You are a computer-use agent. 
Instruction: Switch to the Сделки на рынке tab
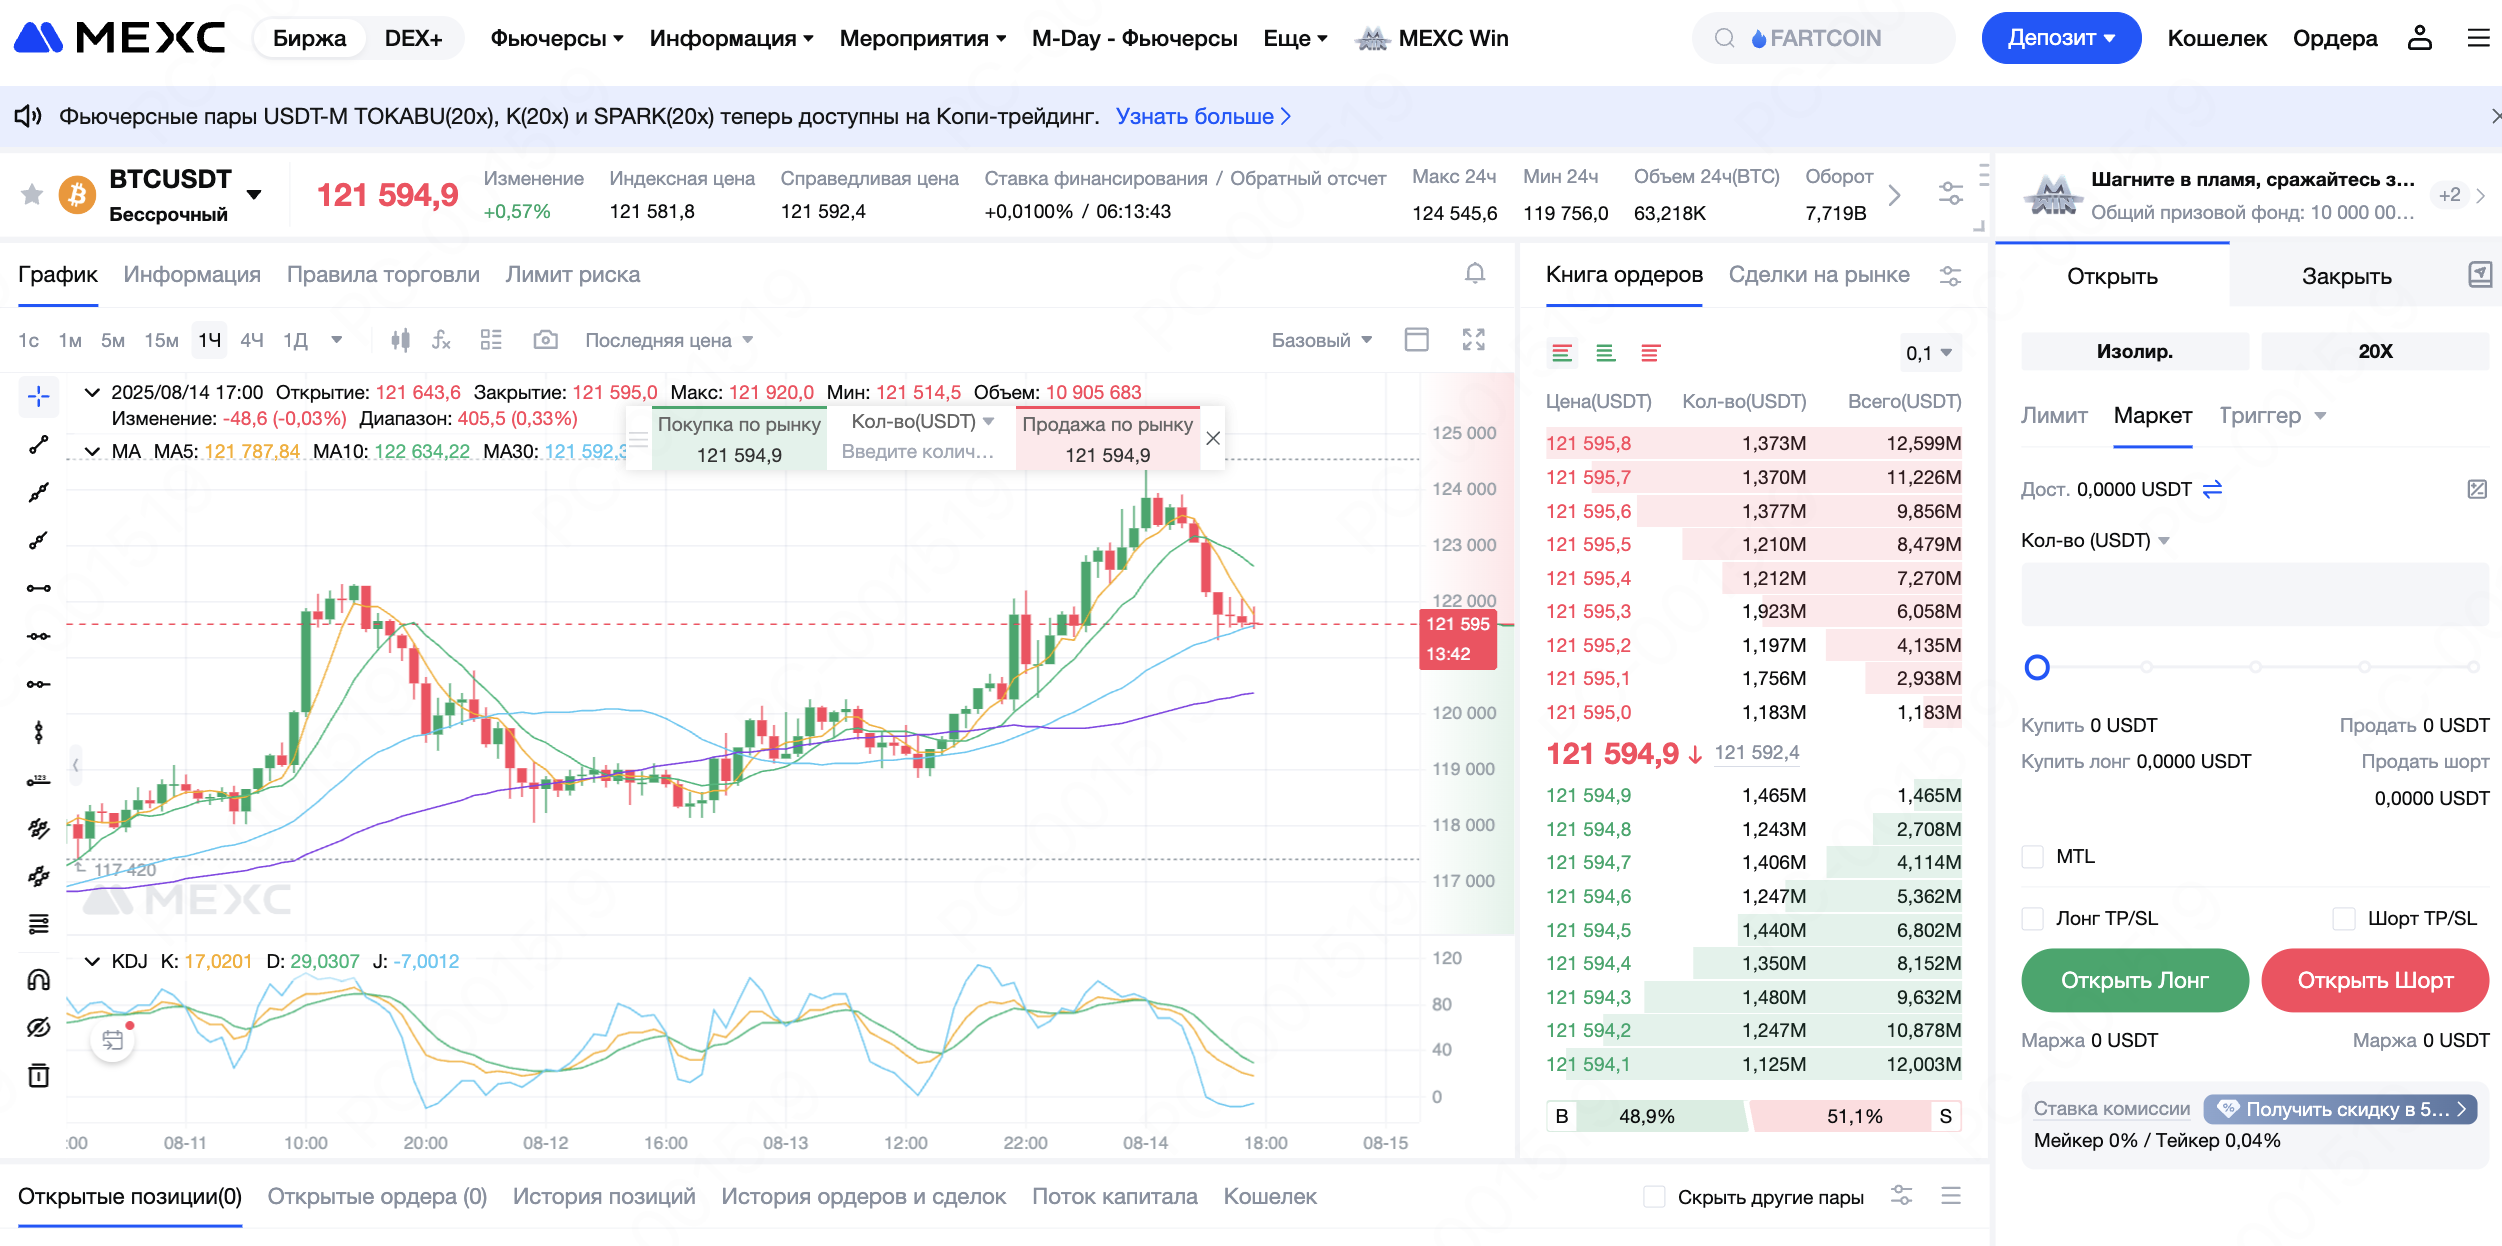pyautogui.click(x=1818, y=275)
